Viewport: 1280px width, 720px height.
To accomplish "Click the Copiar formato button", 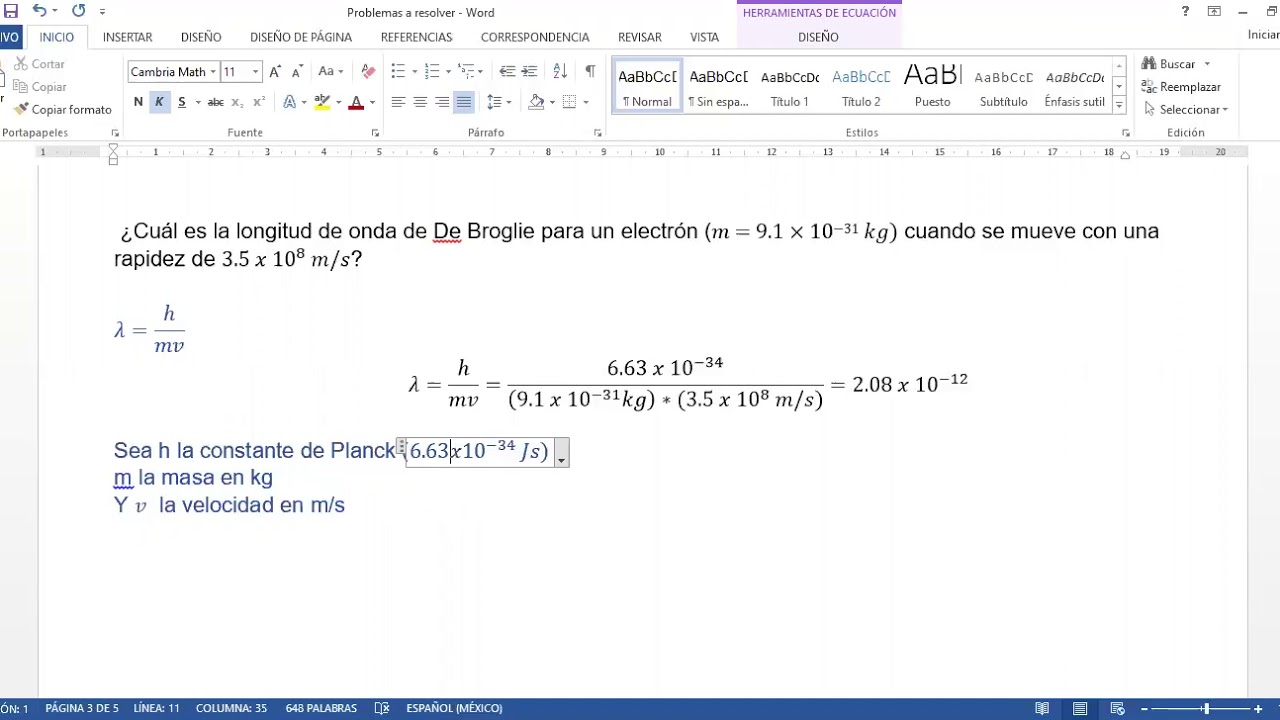I will 63,109.
